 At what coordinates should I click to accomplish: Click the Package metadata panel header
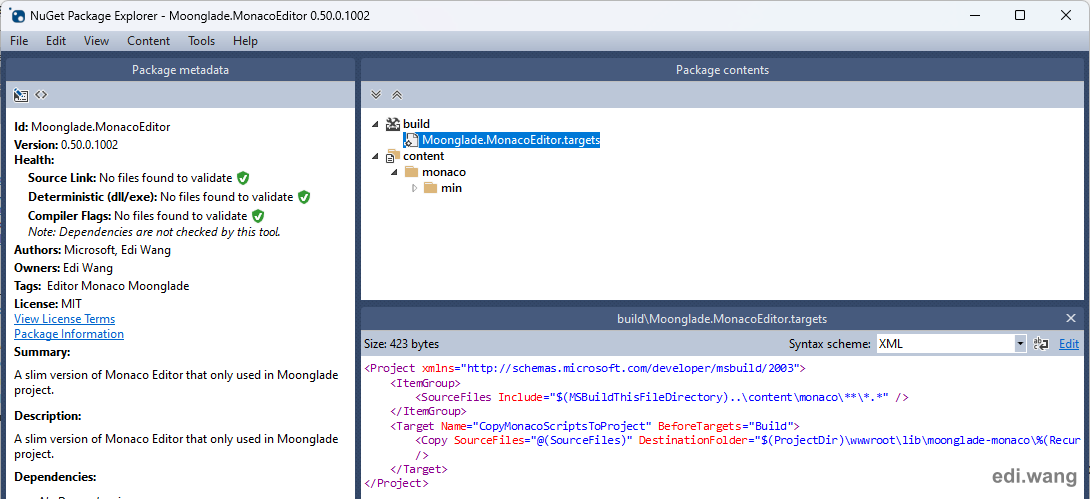click(x=180, y=69)
